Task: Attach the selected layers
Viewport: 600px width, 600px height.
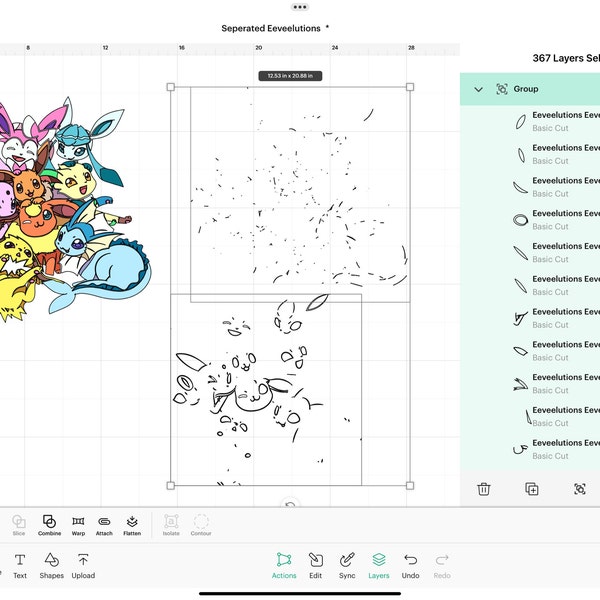Action: [104, 525]
